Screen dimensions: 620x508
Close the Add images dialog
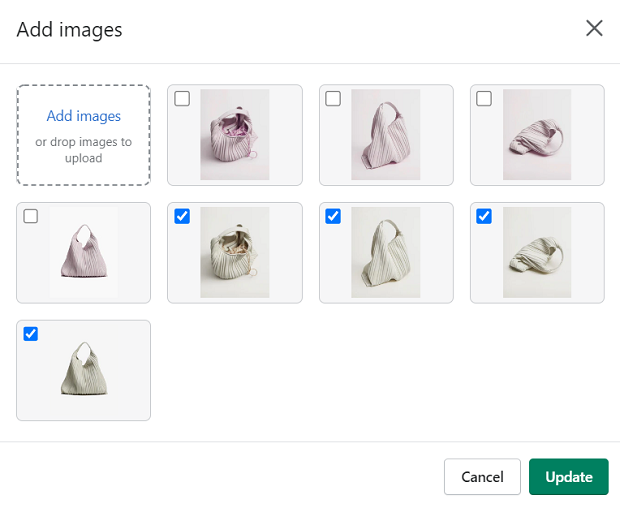[594, 28]
